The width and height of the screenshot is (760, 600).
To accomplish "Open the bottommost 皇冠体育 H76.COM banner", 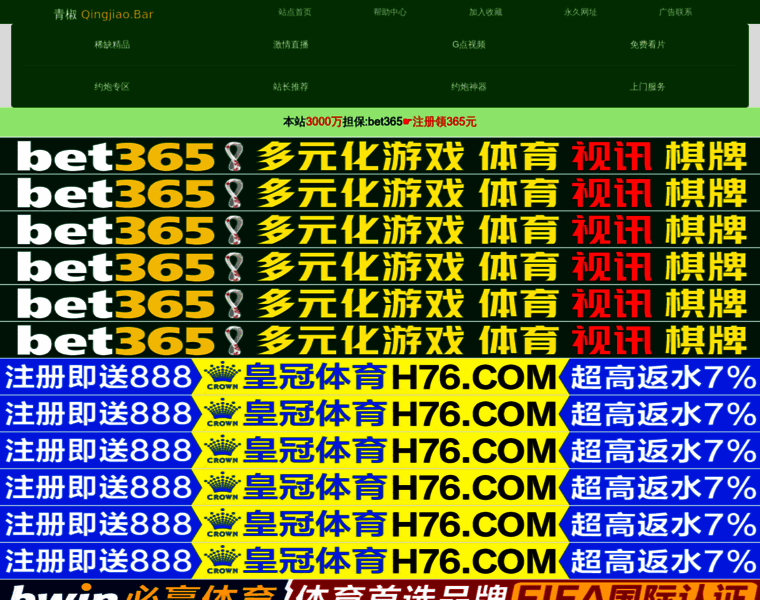I will [x=380, y=561].
